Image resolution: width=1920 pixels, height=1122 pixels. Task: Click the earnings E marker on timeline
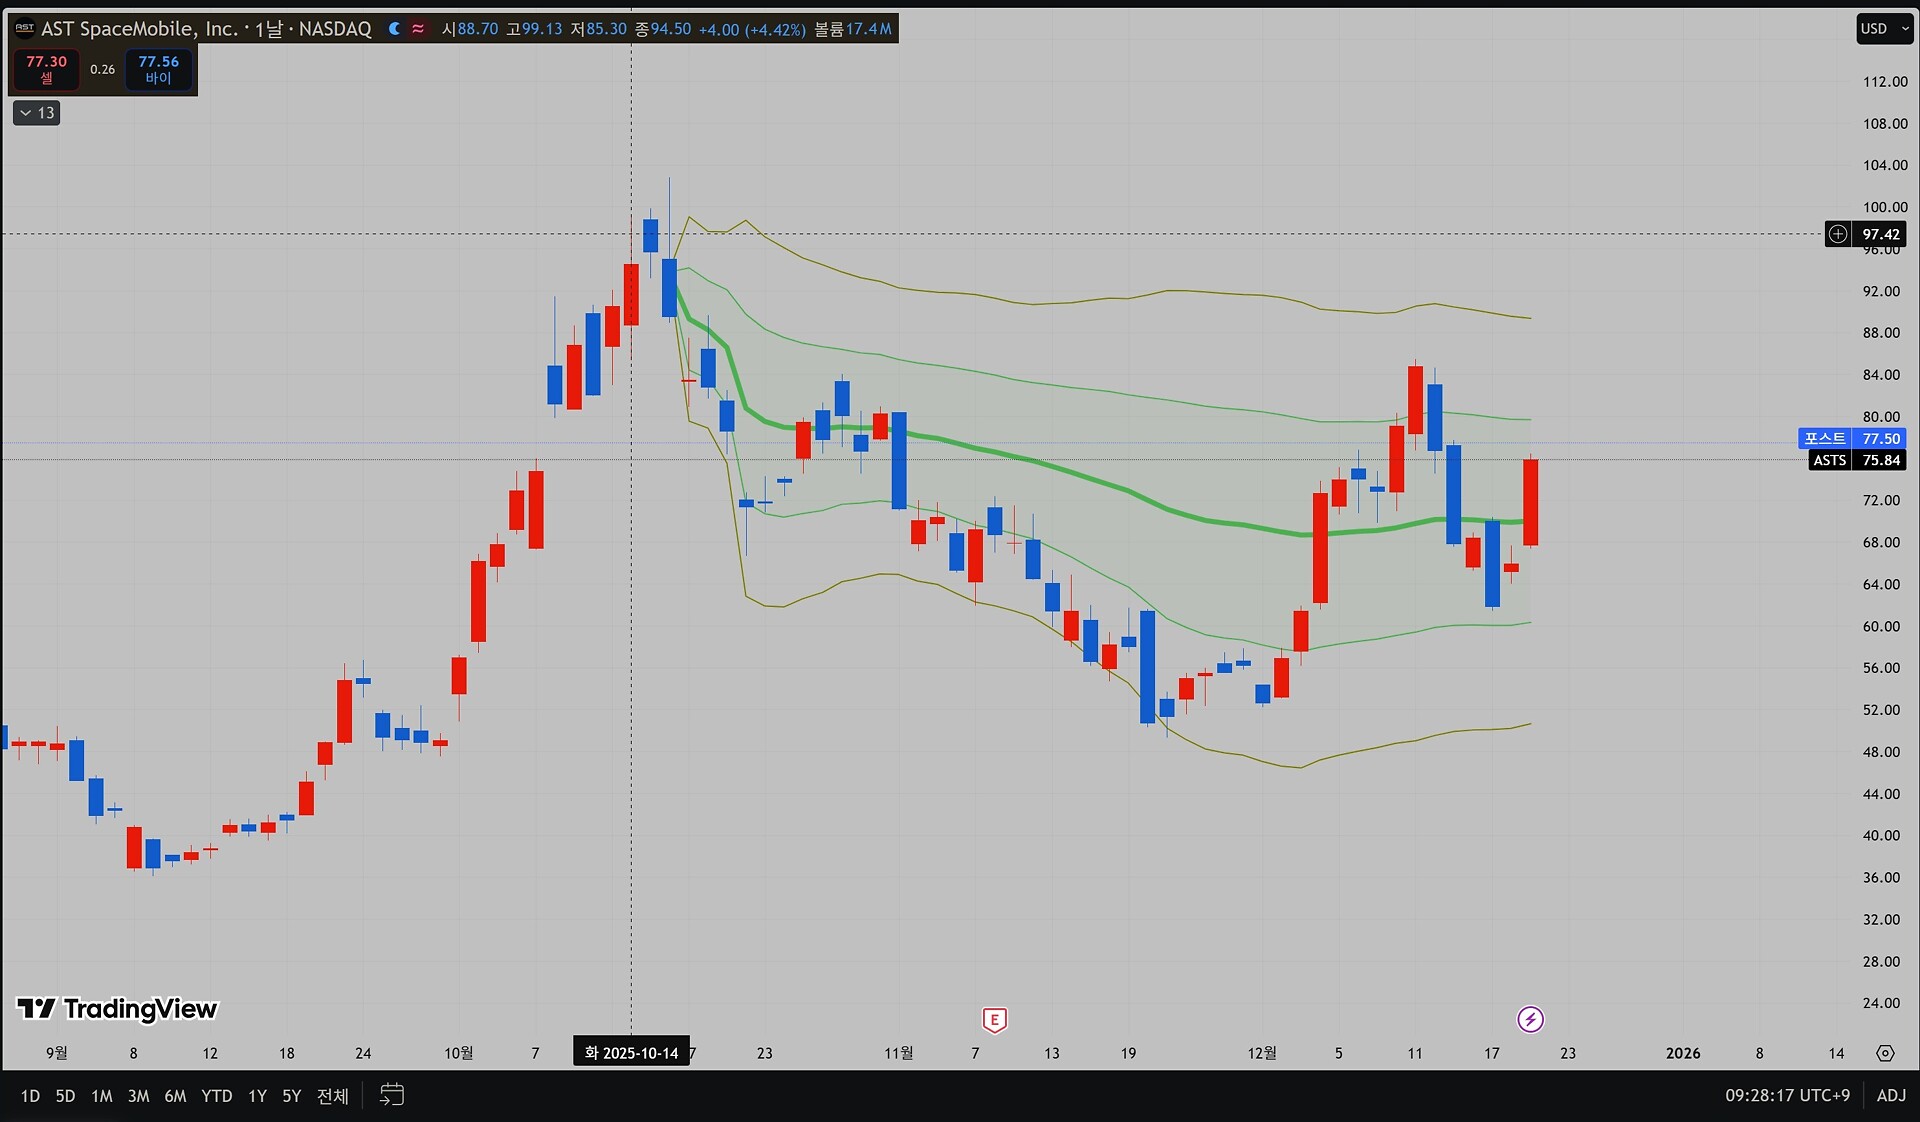point(994,1019)
